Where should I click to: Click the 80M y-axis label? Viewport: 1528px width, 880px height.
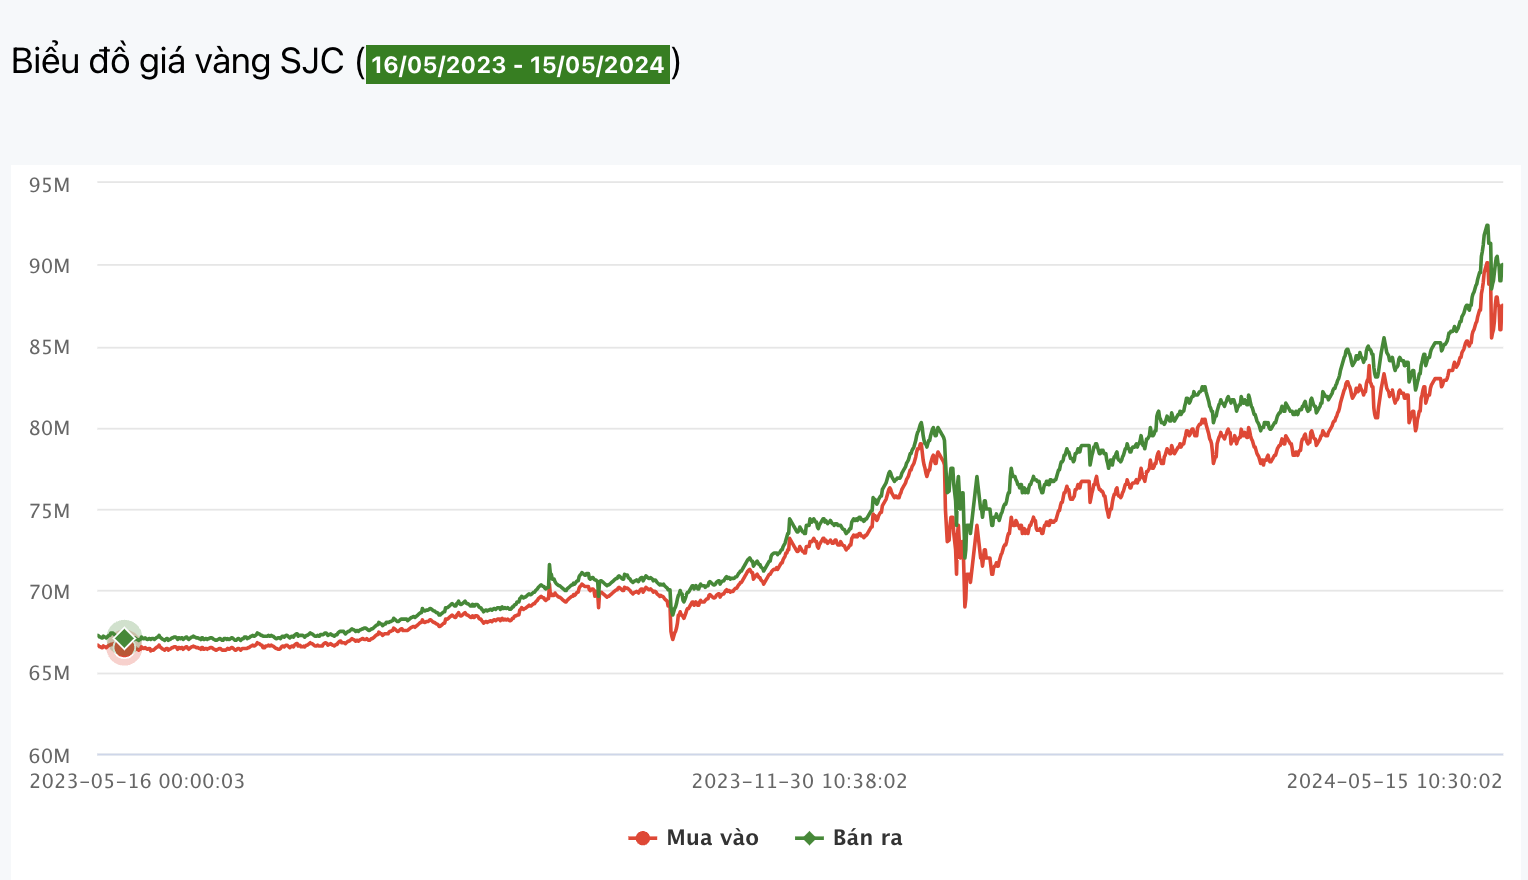[50, 429]
